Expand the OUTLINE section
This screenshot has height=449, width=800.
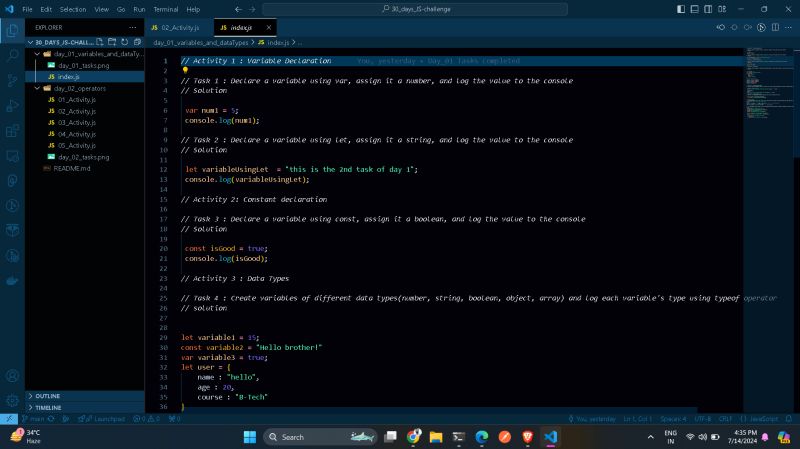click(x=85, y=396)
